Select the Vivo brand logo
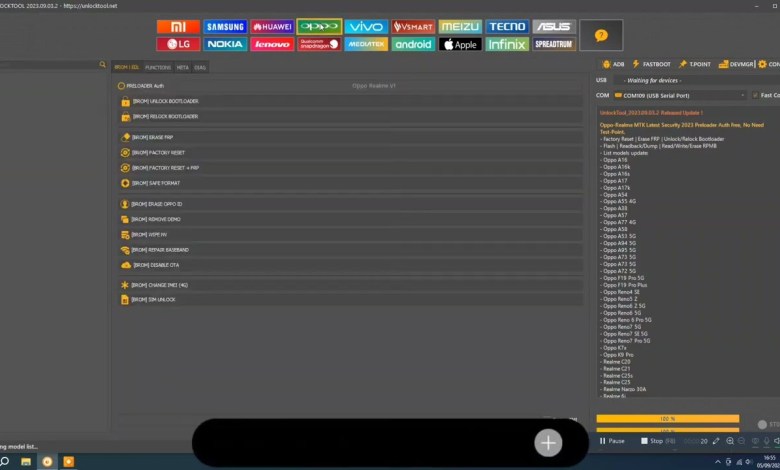This screenshot has width=780, height=470. (x=366, y=26)
